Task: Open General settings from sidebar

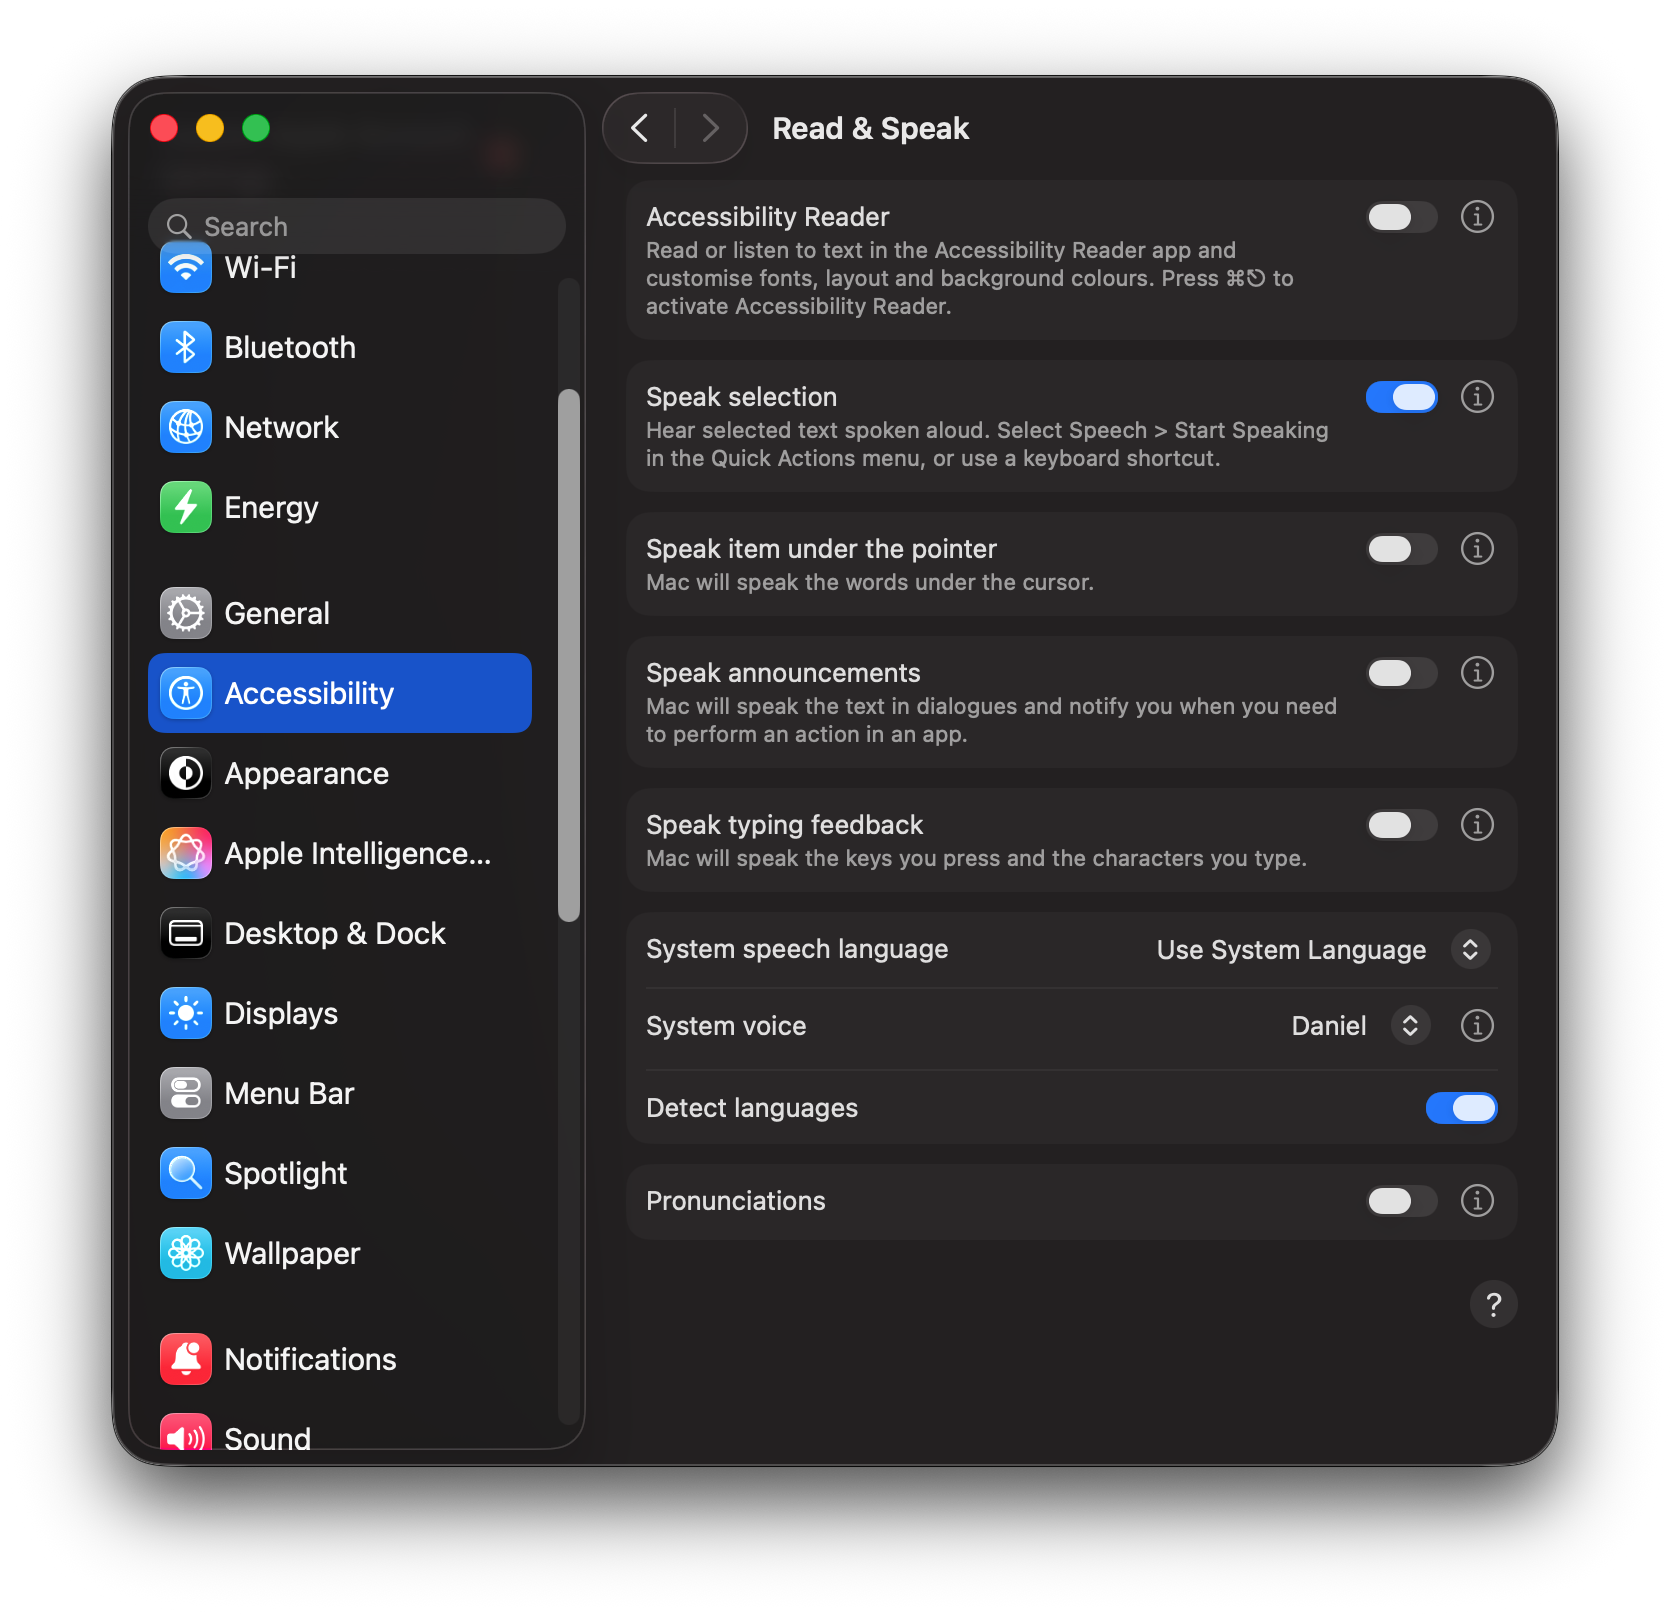Action: (277, 613)
